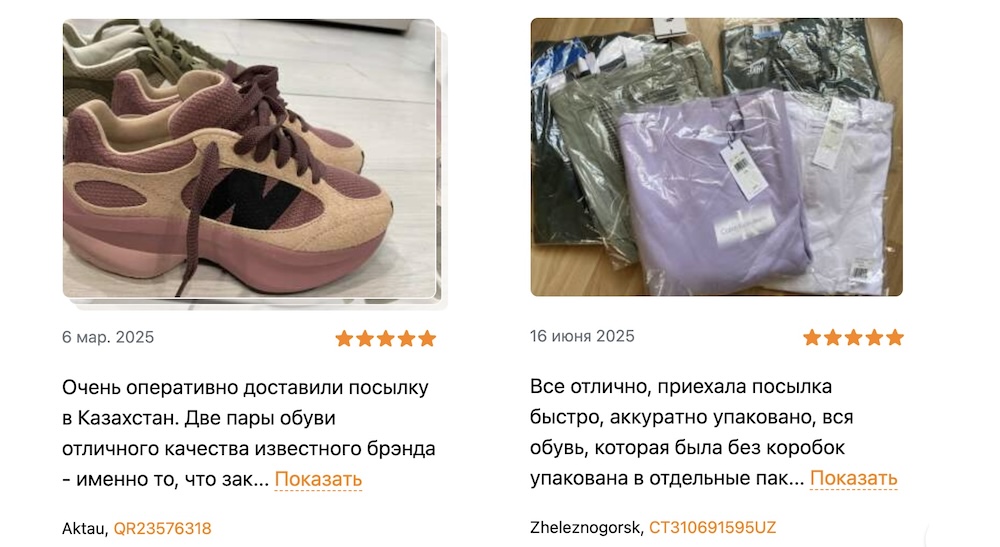
Task: Click the last star of the 6 мар. review
Action: pos(427,338)
